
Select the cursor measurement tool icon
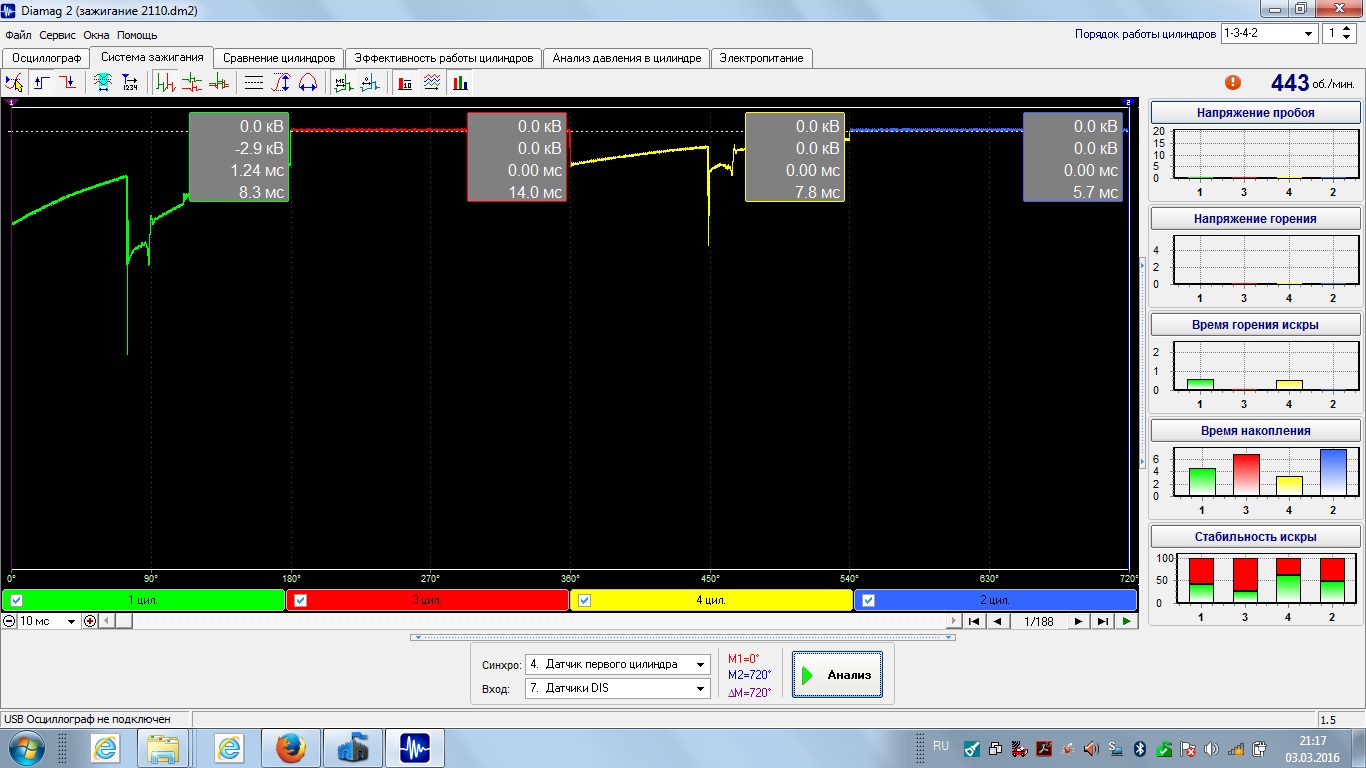coord(14,83)
